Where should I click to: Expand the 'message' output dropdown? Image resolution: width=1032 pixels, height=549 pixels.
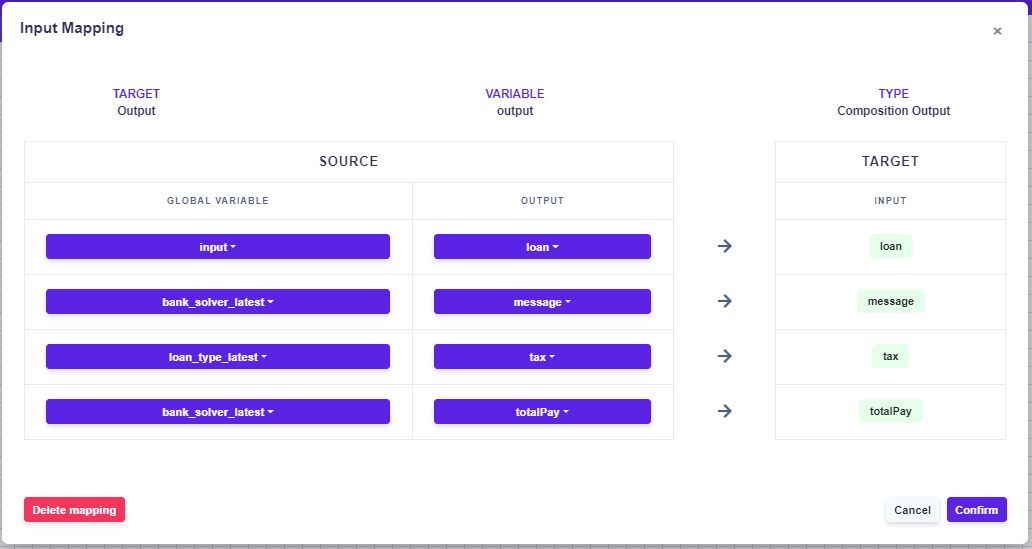[x=542, y=302]
